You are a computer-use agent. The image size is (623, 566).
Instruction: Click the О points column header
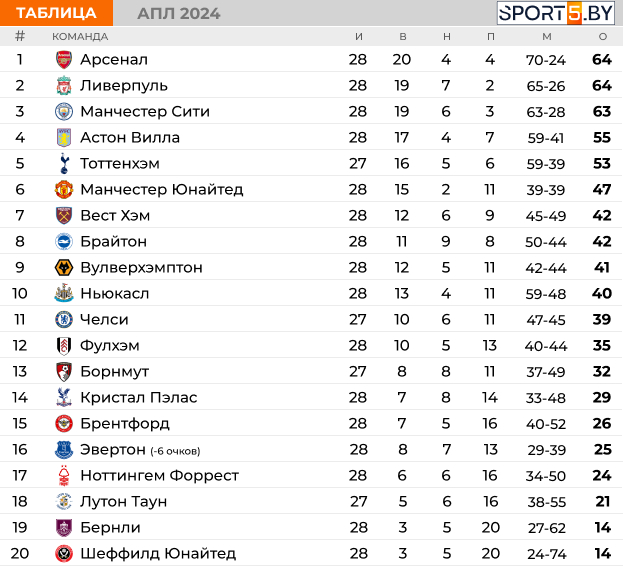tap(602, 37)
